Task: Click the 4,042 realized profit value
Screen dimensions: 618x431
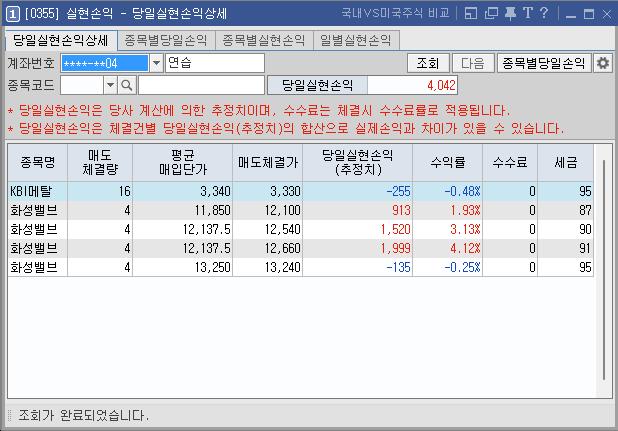Action: (412, 85)
